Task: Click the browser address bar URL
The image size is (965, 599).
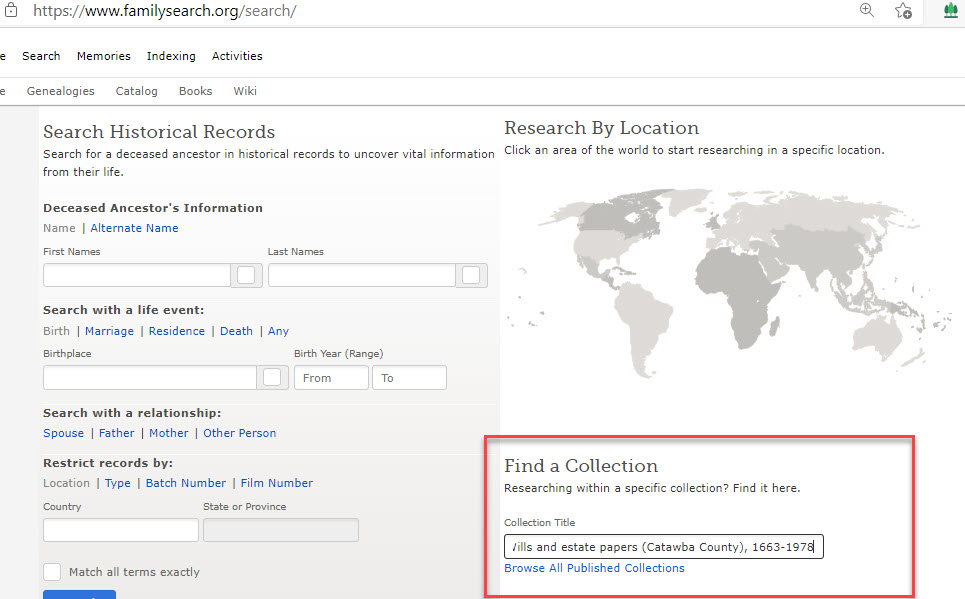Action: click(x=164, y=10)
